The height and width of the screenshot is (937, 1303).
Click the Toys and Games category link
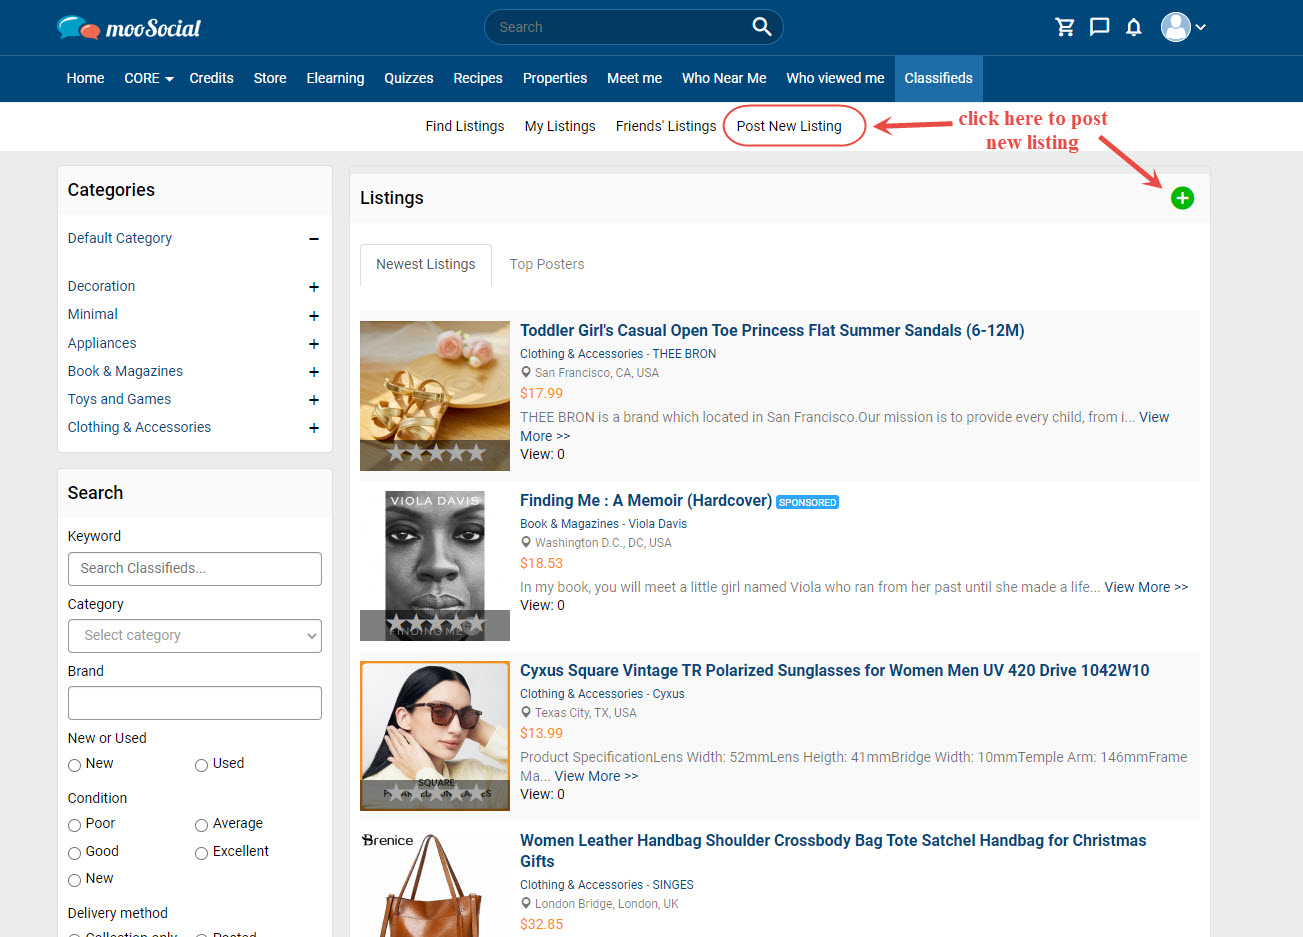(119, 399)
